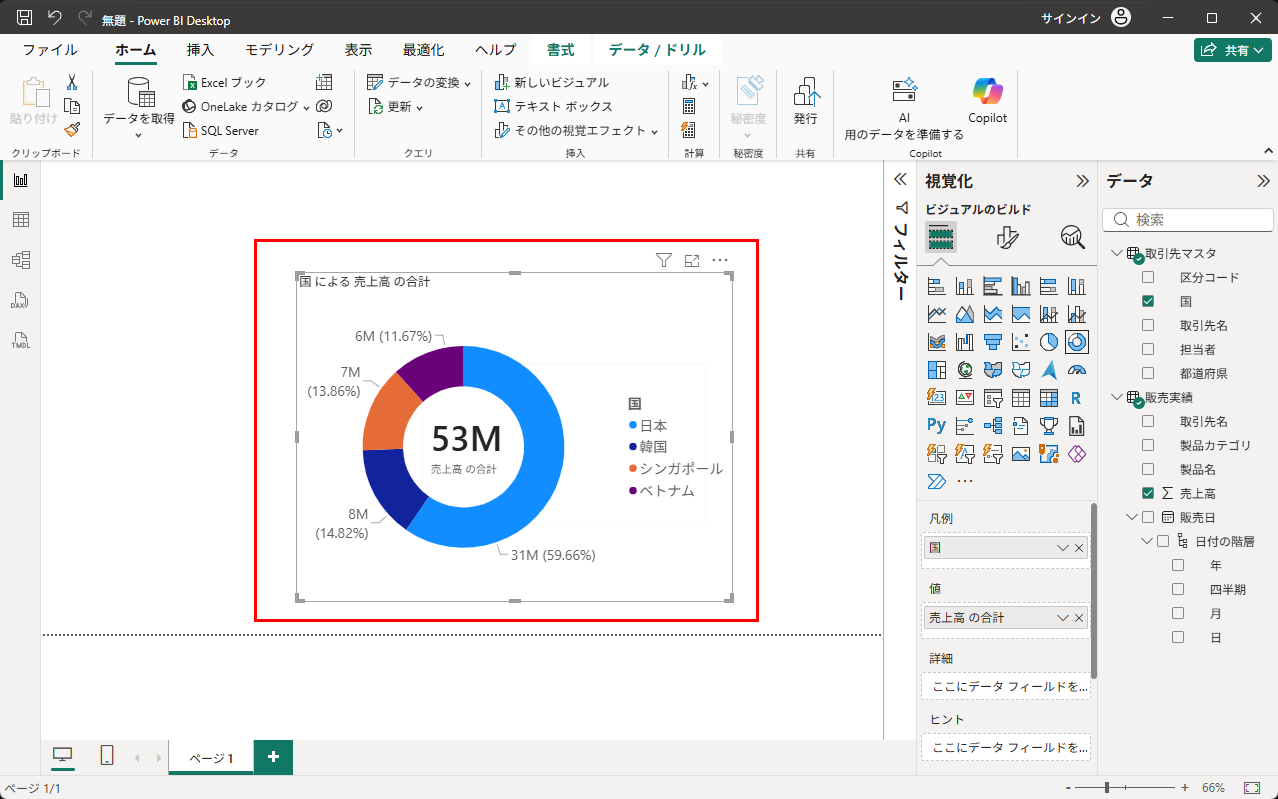The image size is (1278, 799).
Task: Add a new page with plus button
Action: pos(273,757)
